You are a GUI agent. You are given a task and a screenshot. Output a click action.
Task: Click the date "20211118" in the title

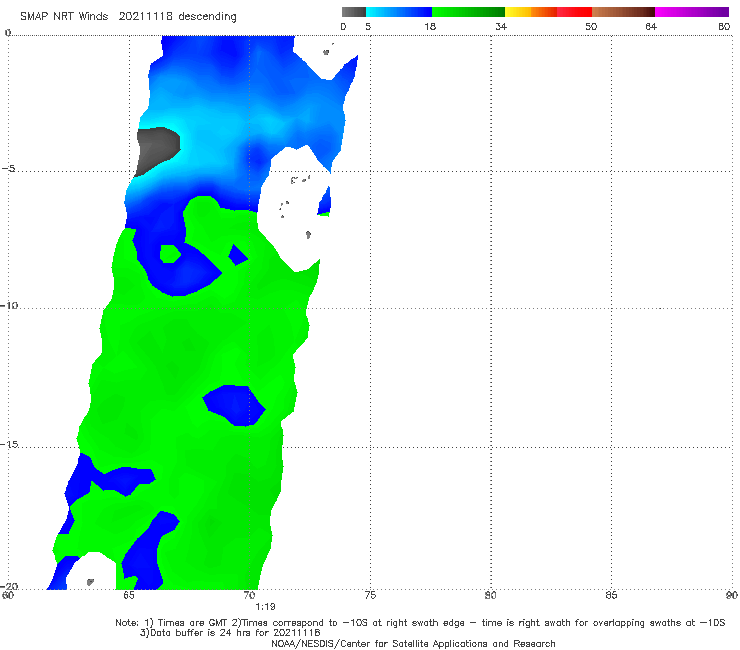[145, 17]
